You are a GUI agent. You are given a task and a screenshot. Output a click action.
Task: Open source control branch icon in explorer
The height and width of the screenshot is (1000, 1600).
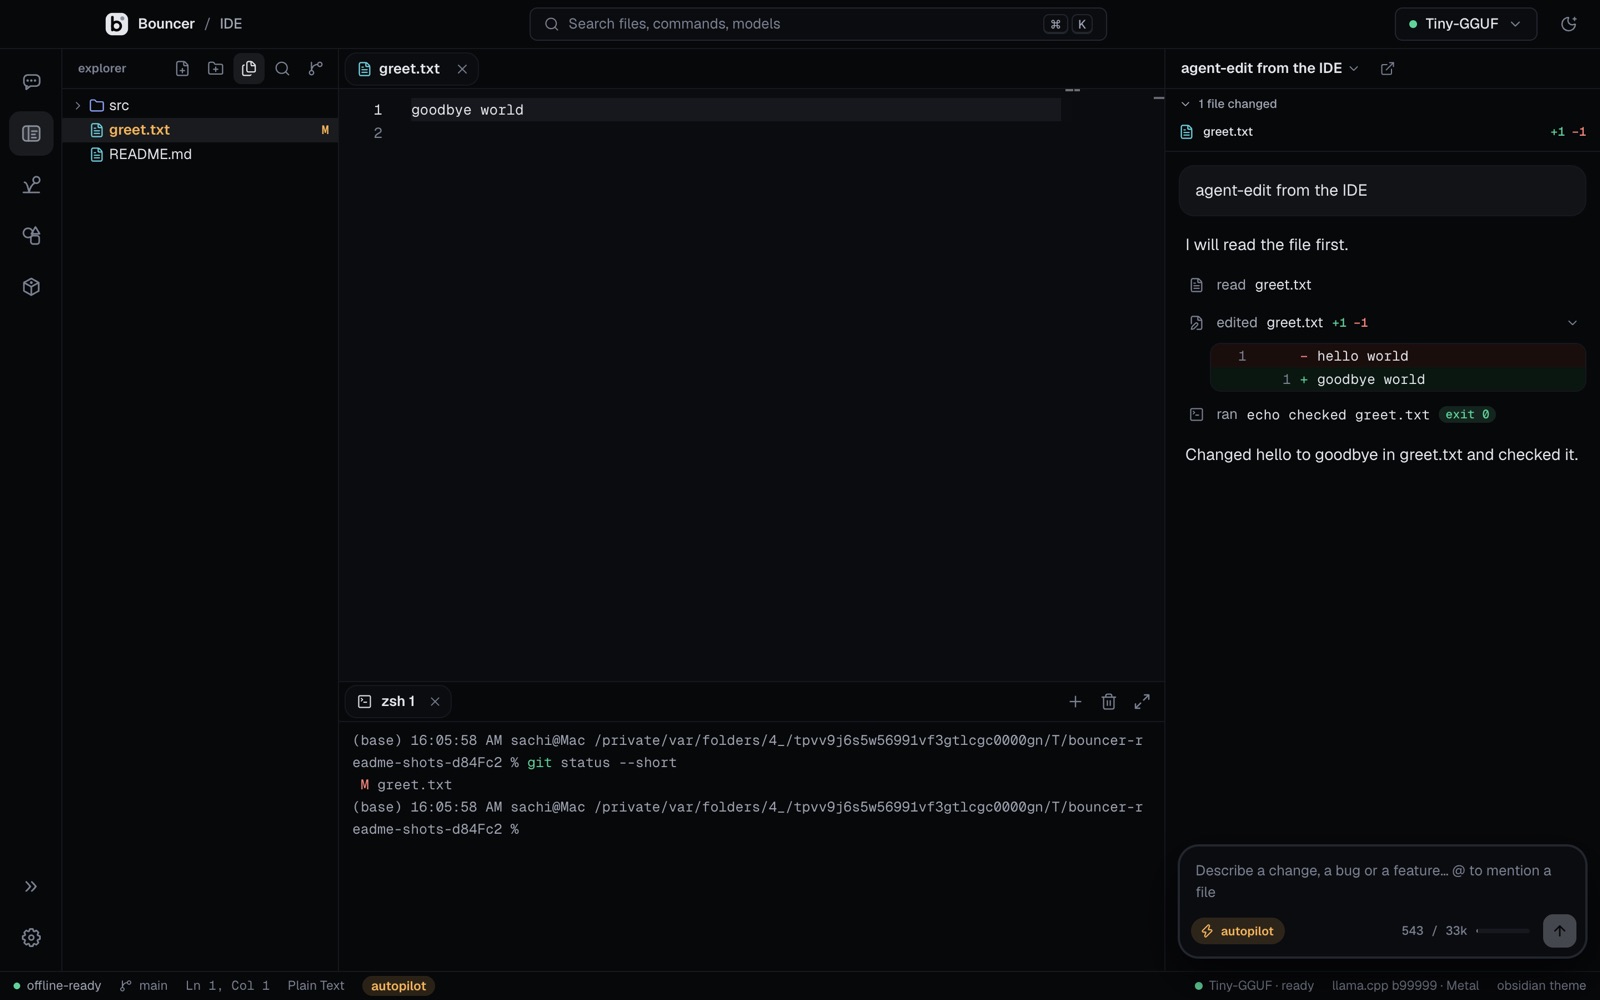pos(316,69)
